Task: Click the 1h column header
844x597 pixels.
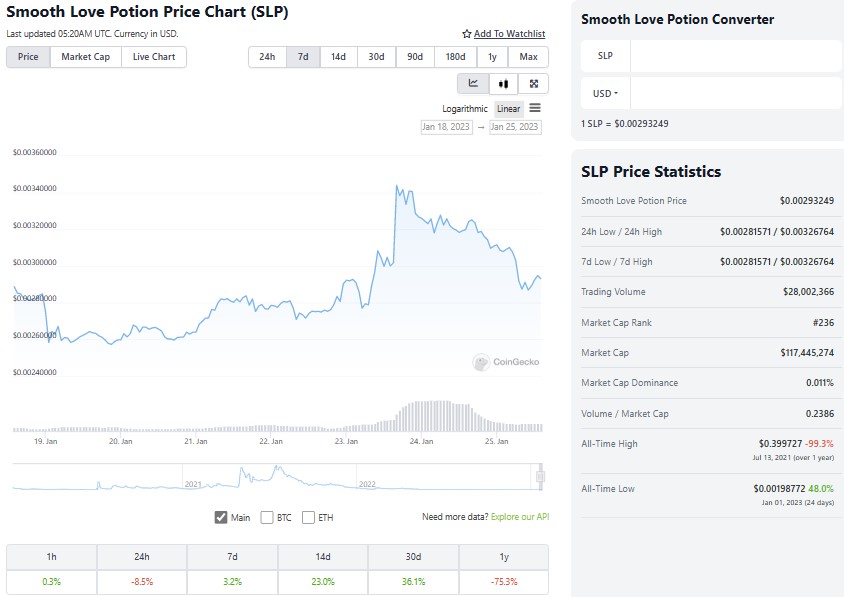Action: click(x=52, y=557)
